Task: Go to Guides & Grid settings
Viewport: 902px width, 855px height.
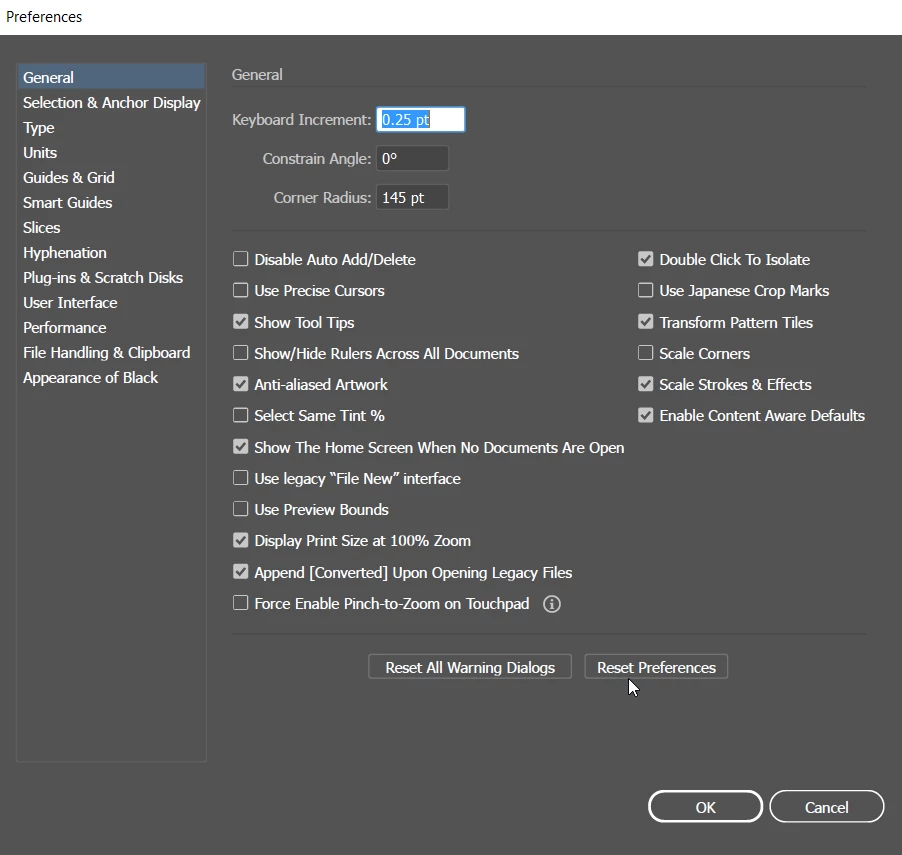Action: click(111, 177)
